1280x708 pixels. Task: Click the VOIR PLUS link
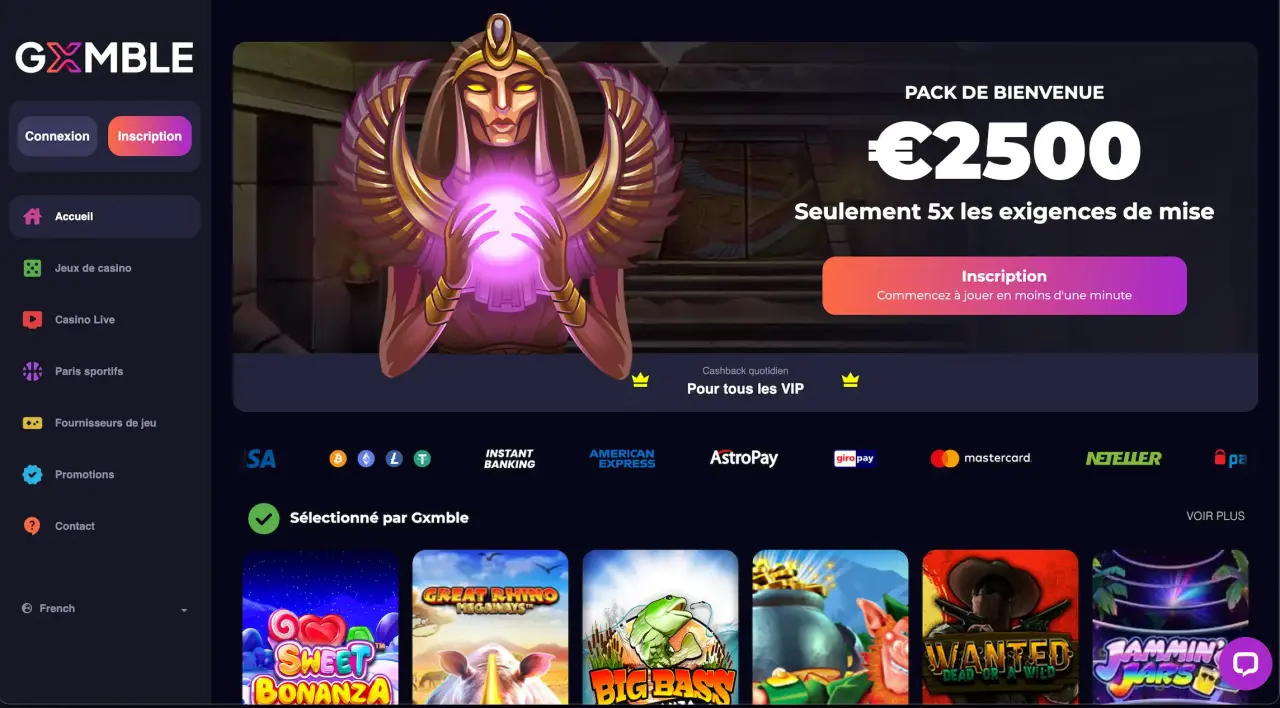pyautogui.click(x=1215, y=516)
